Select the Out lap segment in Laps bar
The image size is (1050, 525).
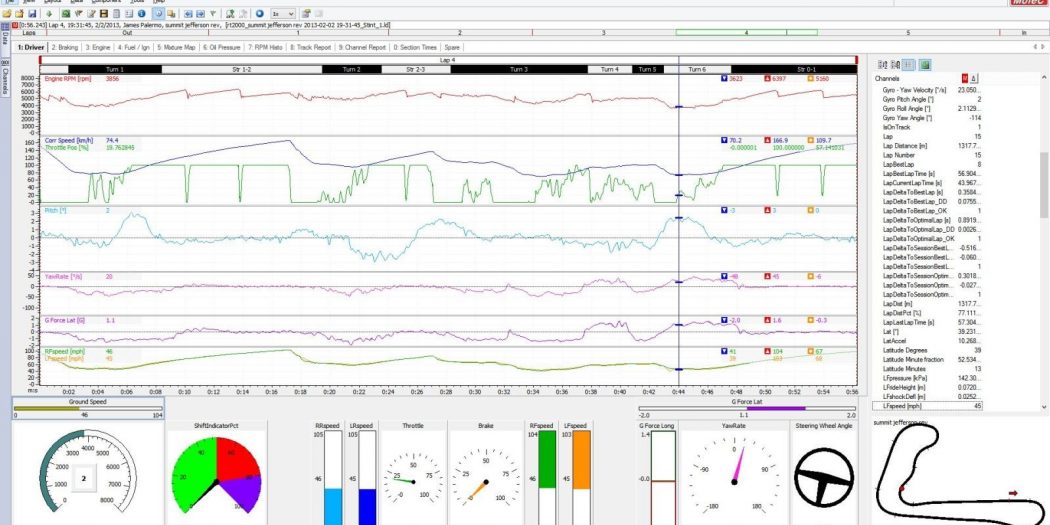(x=127, y=32)
